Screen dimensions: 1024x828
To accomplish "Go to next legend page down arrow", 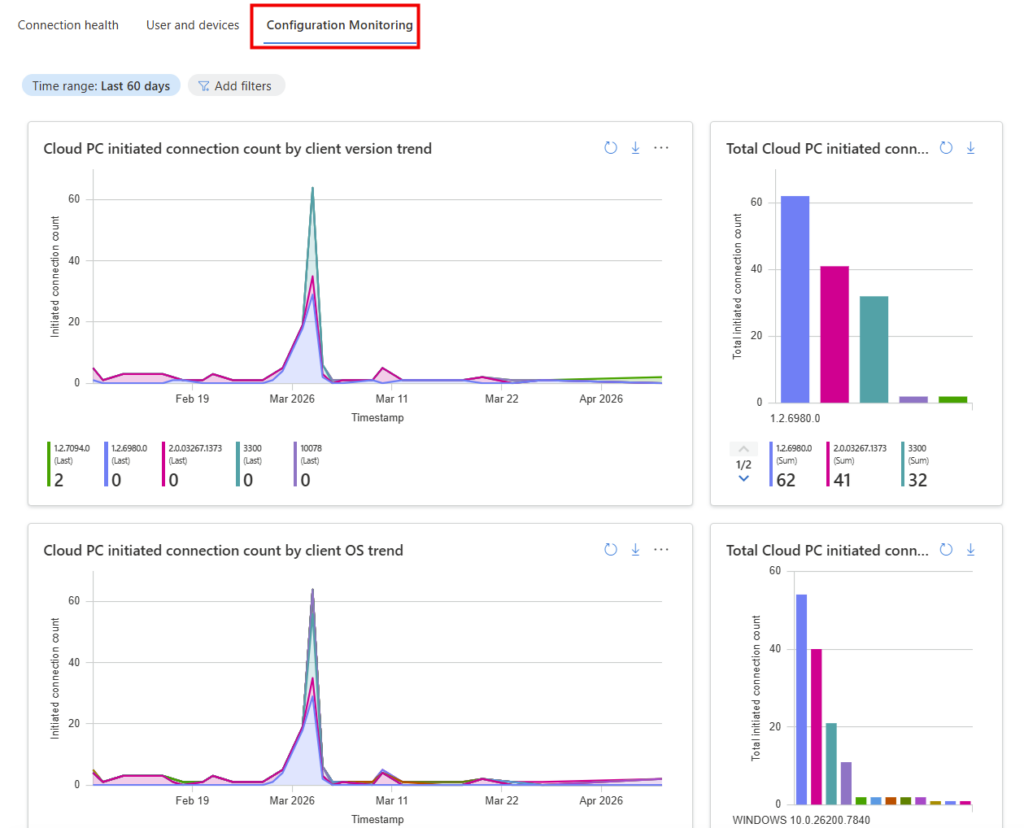I will (x=743, y=479).
